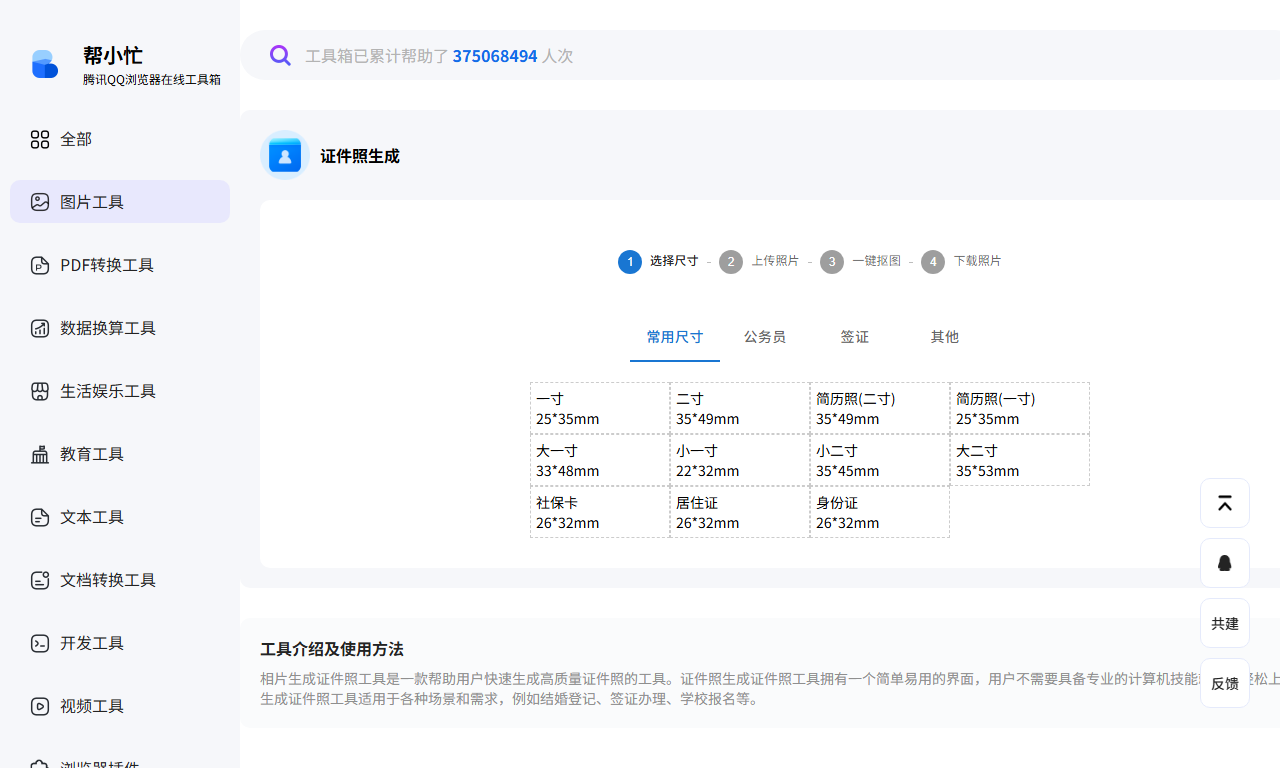Click the 文档转换工具 icon
Image resolution: width=1280 pixels, height=768 pixels.
pos(40,580)
